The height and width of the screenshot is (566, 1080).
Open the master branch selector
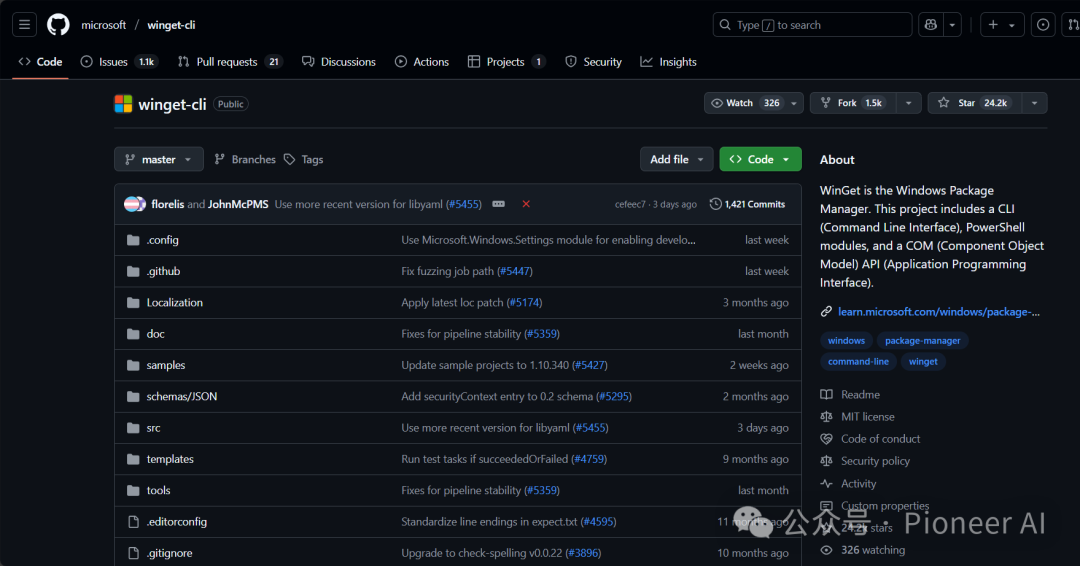pyautogui.click(x=158, y=159)
